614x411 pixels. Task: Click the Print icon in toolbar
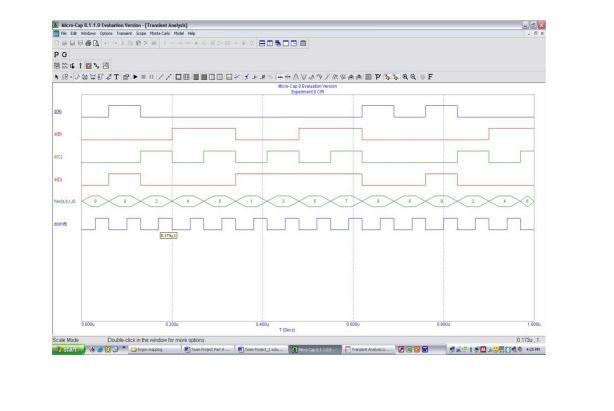[88, 43]
